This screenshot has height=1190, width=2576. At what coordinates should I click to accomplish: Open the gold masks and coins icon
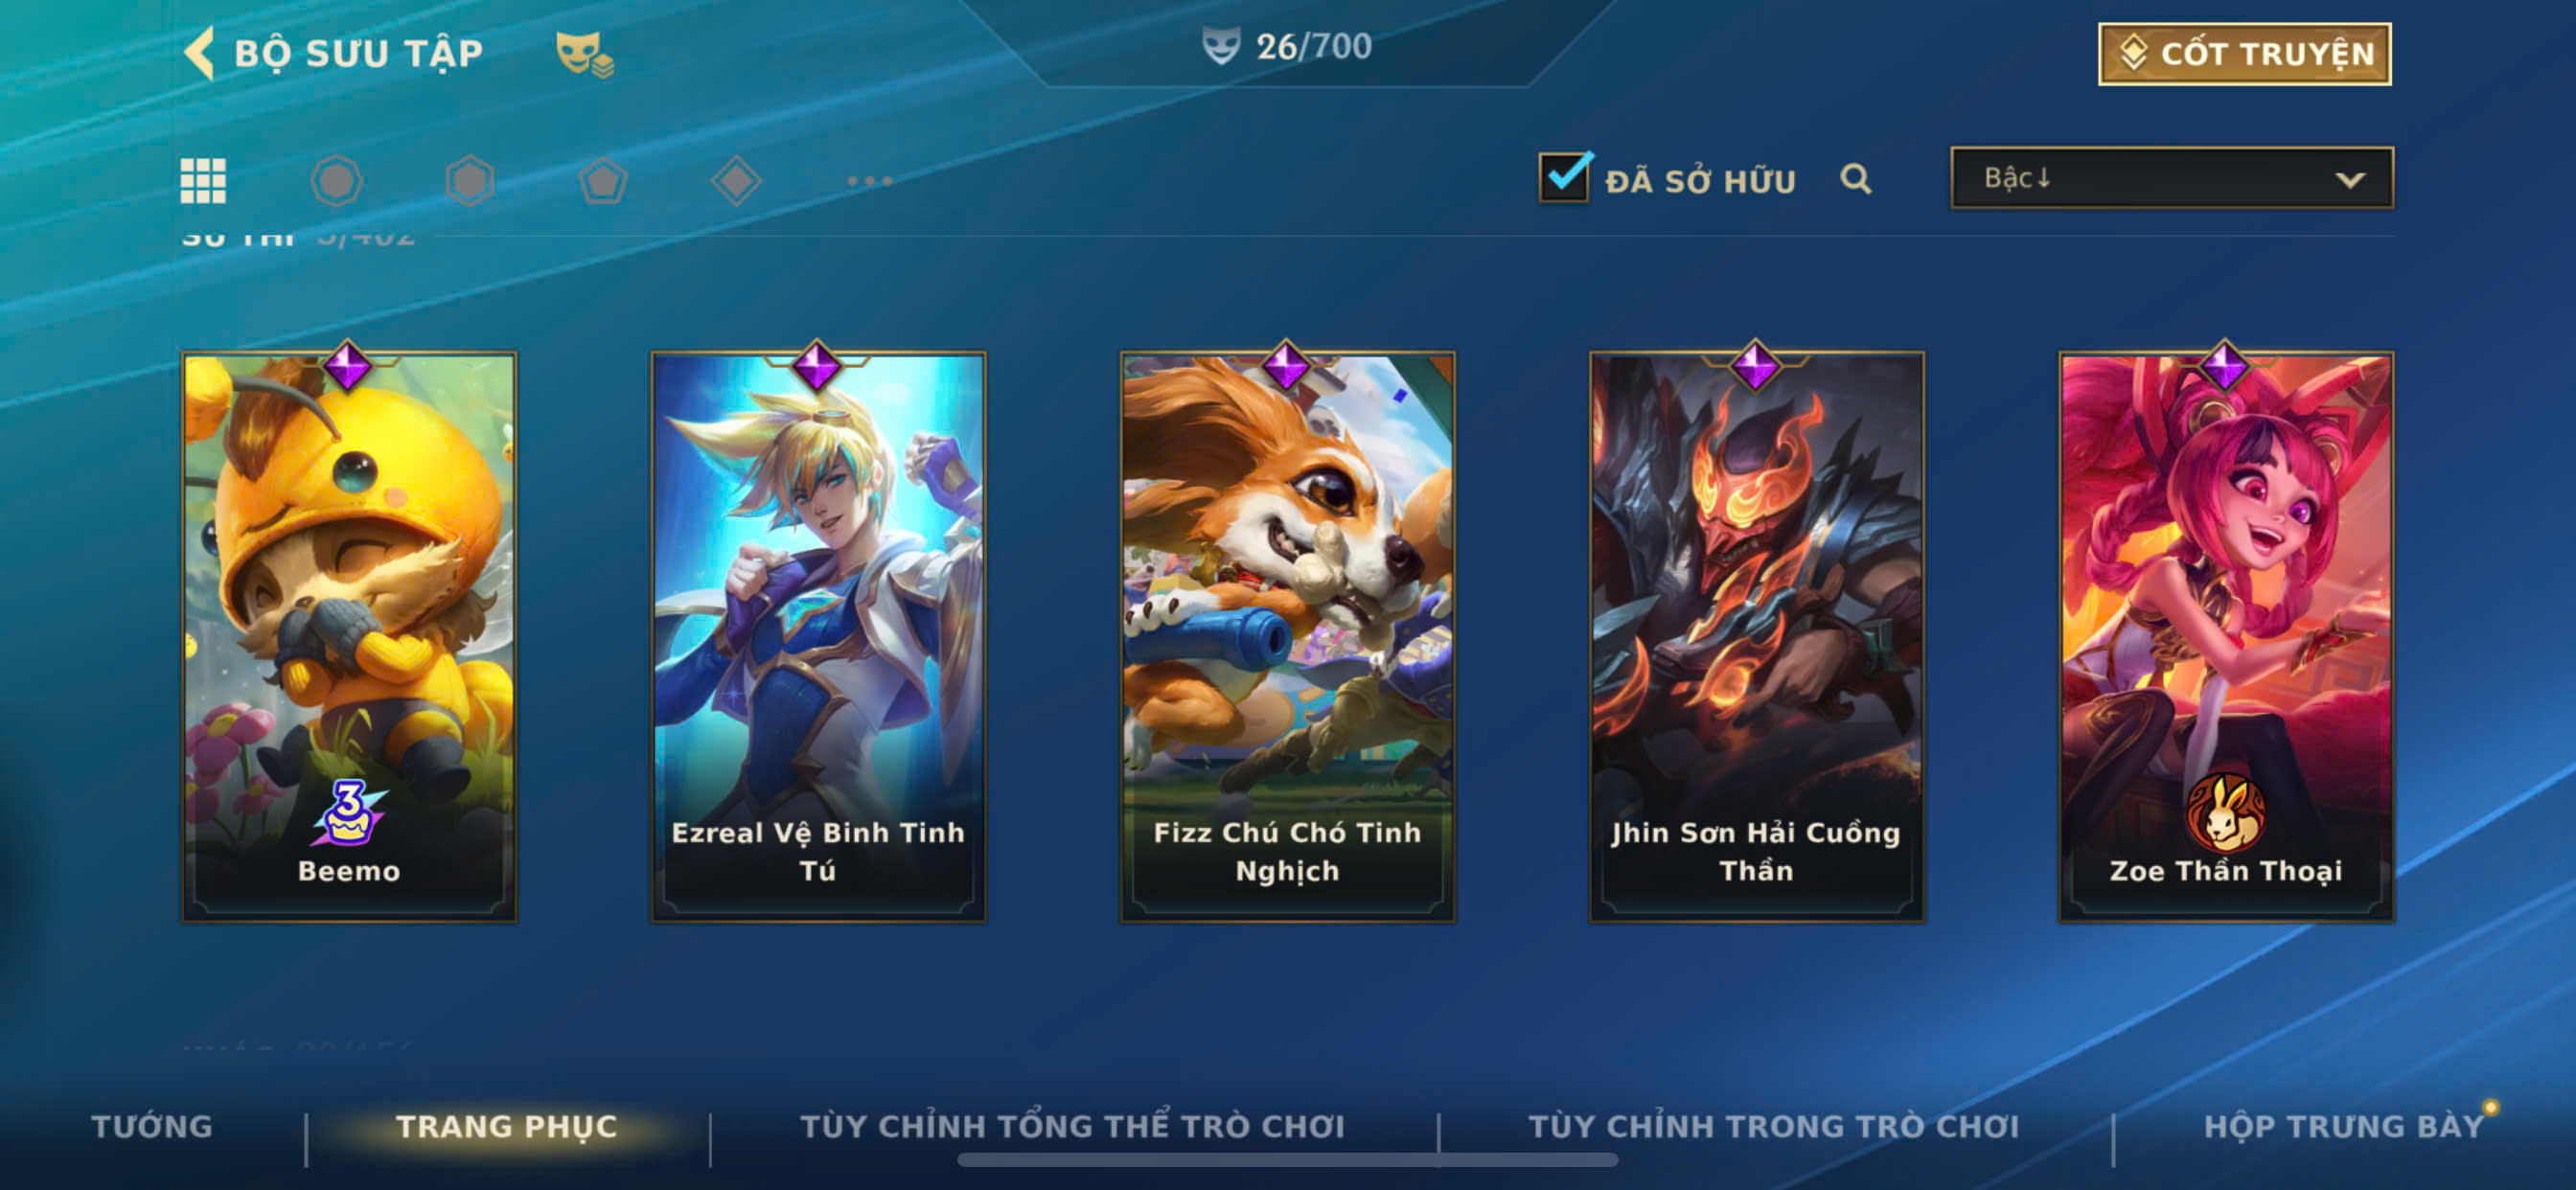point(584,53)
